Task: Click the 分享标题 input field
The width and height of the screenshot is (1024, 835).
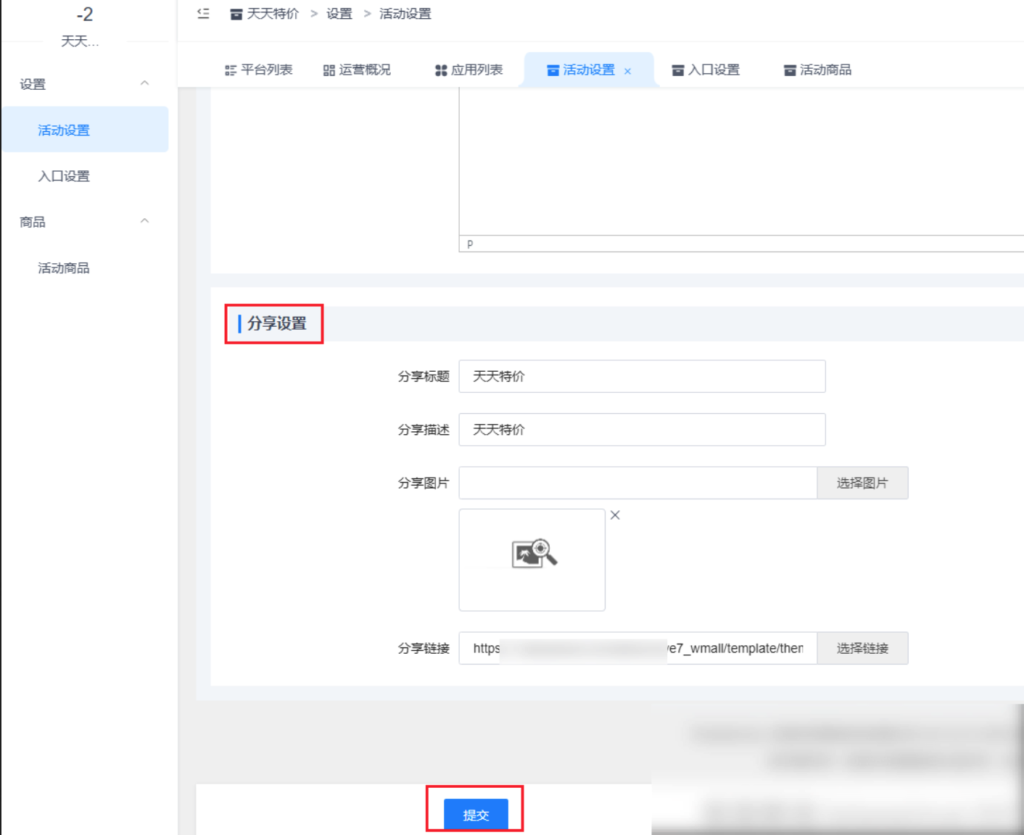Action: pyautogui.click(x=641, y=377)
